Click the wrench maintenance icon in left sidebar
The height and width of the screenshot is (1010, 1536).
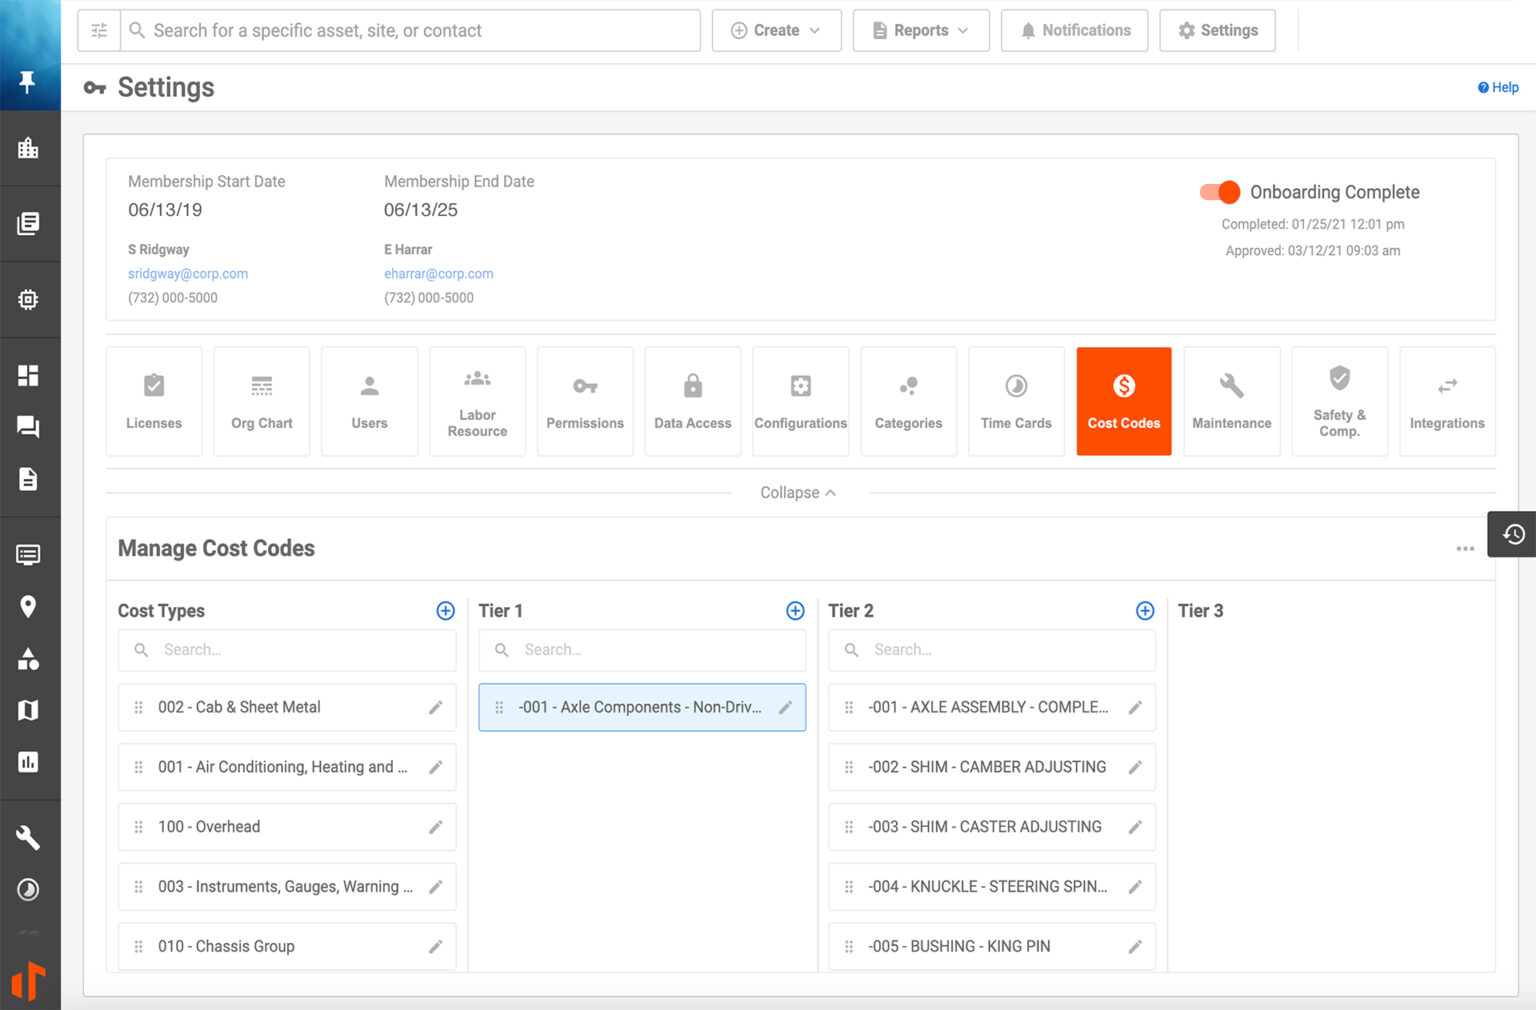[28, 837]
